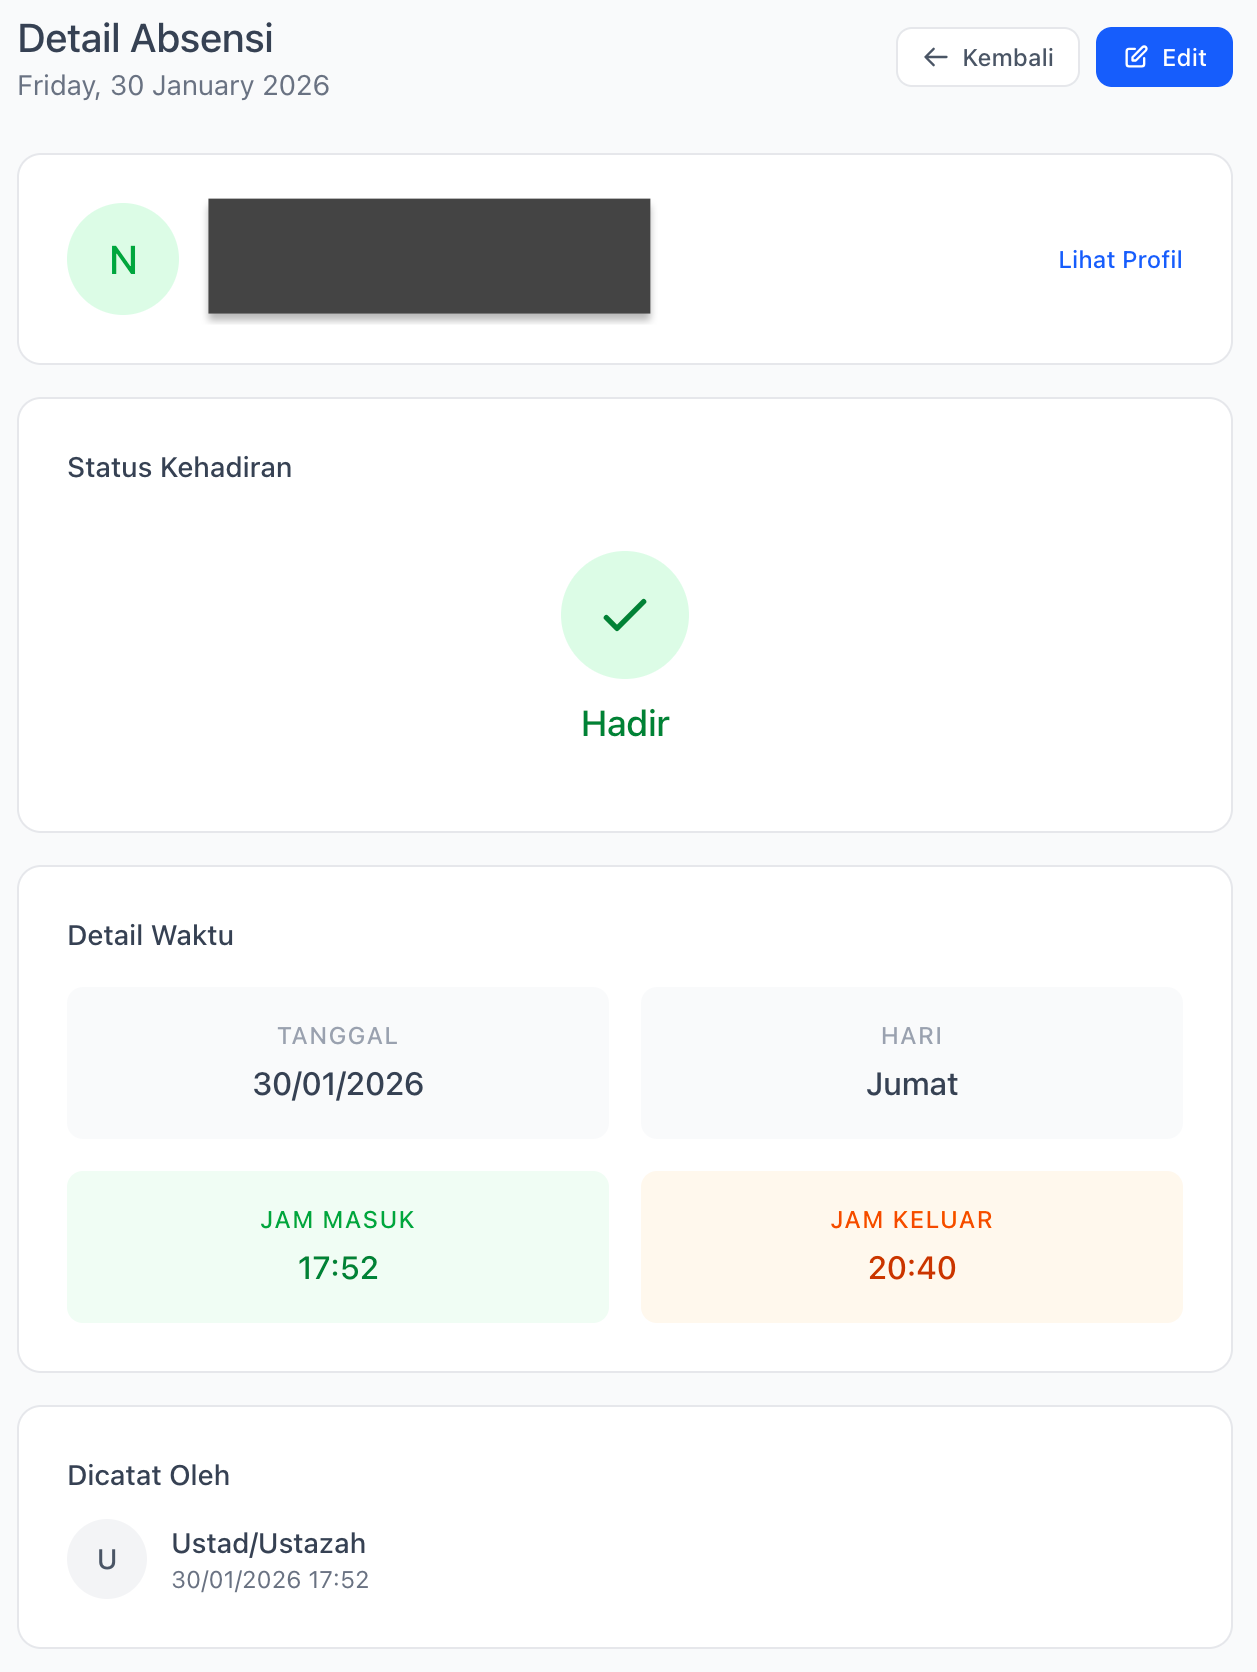Click the Ustad/Ustazah recorder name

point(269,1543)
